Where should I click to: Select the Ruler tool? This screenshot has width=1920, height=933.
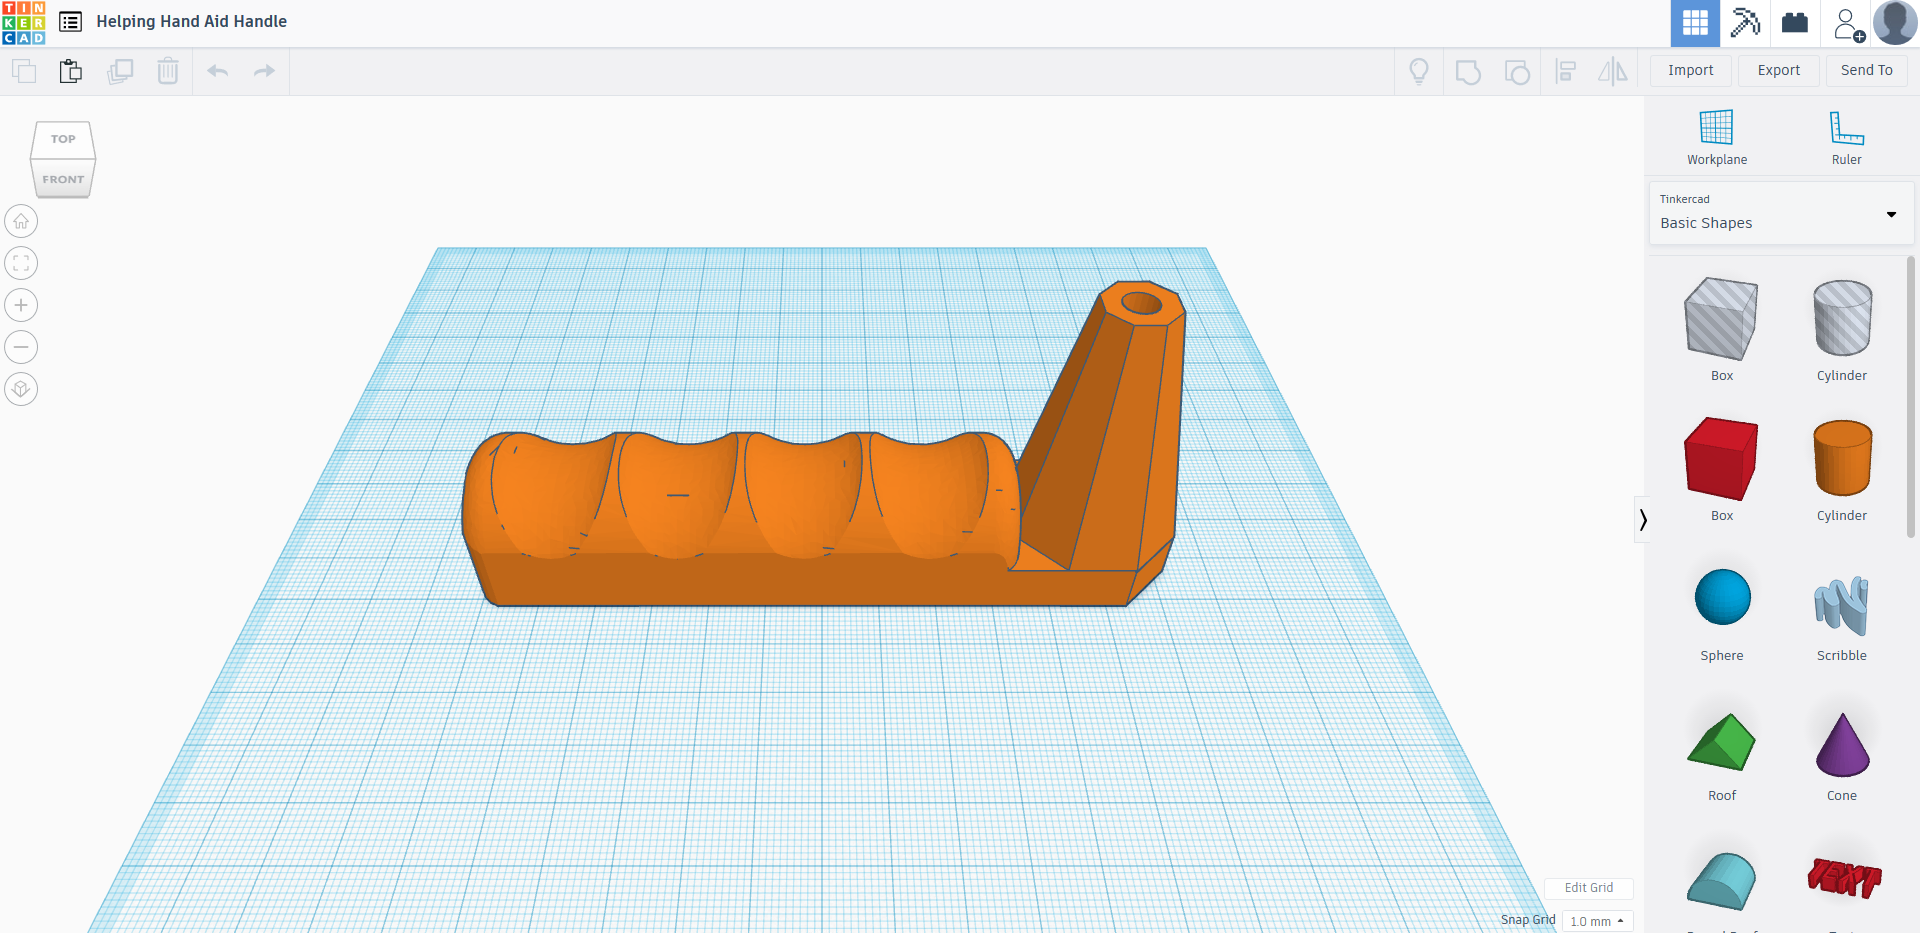pos(1847,138)
